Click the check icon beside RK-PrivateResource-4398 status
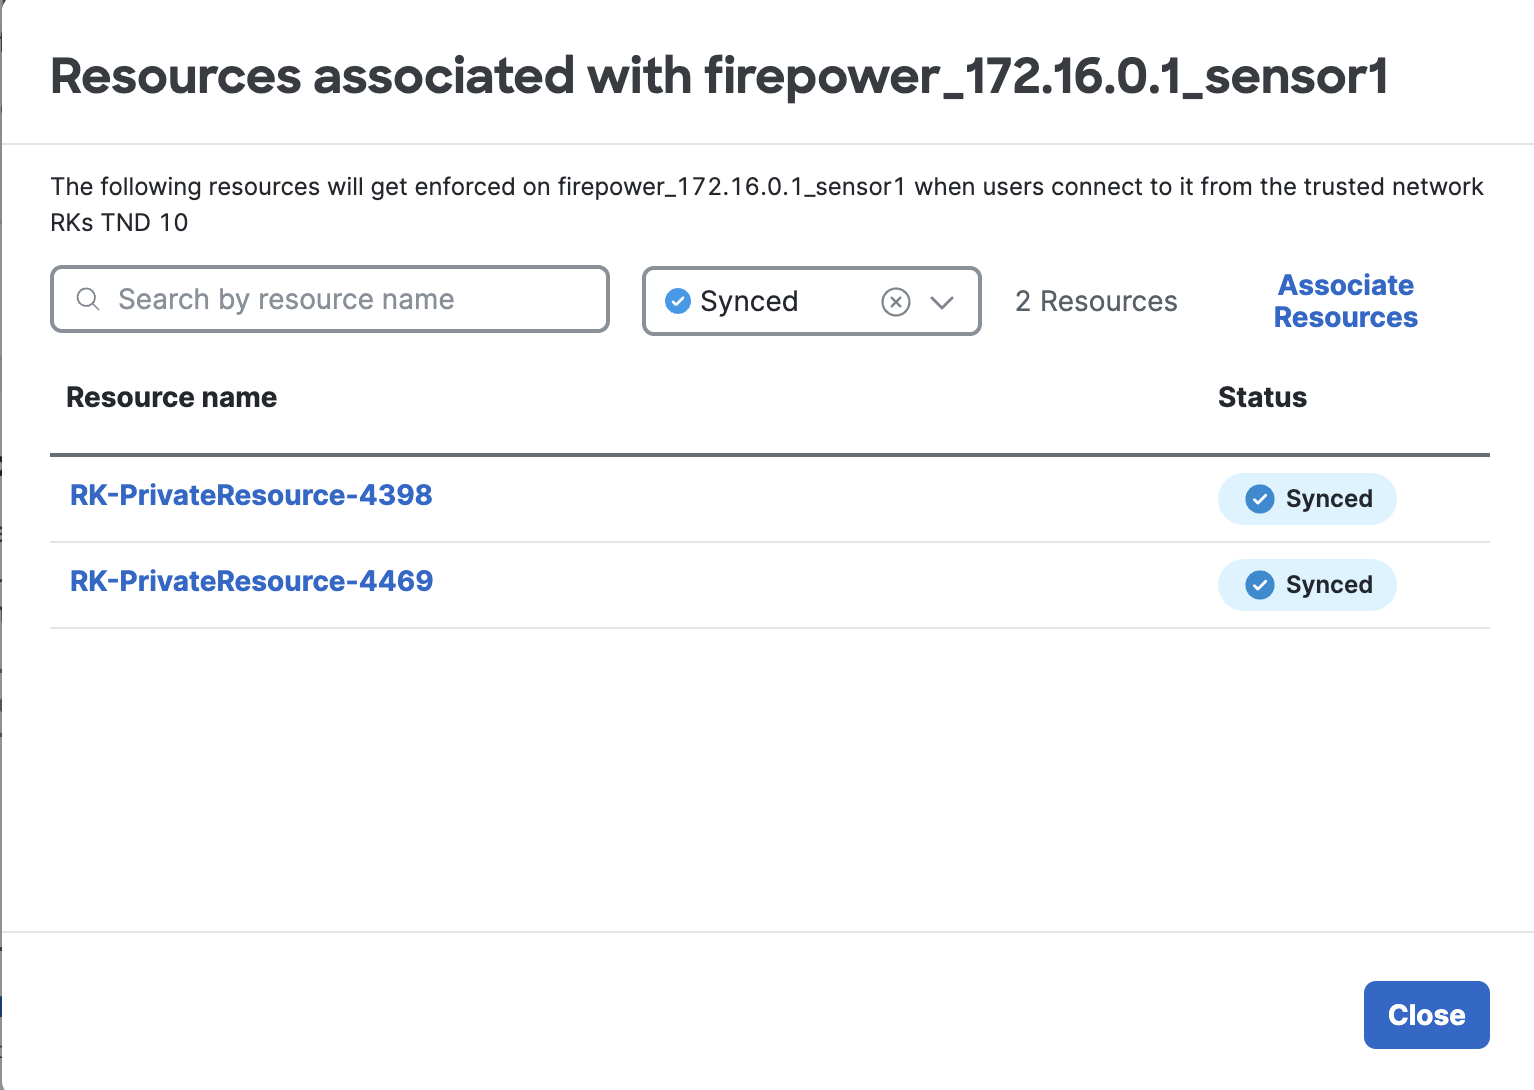The height and width of the screenshot is (1090, 1534). (1259, 499)
